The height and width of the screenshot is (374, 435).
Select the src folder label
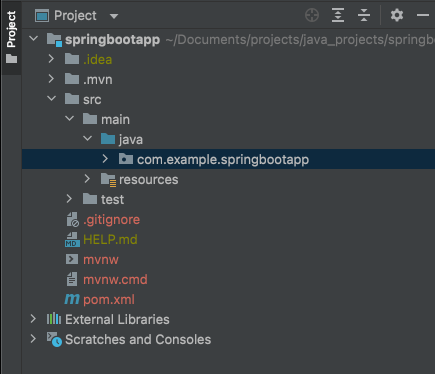pos(92,100)
